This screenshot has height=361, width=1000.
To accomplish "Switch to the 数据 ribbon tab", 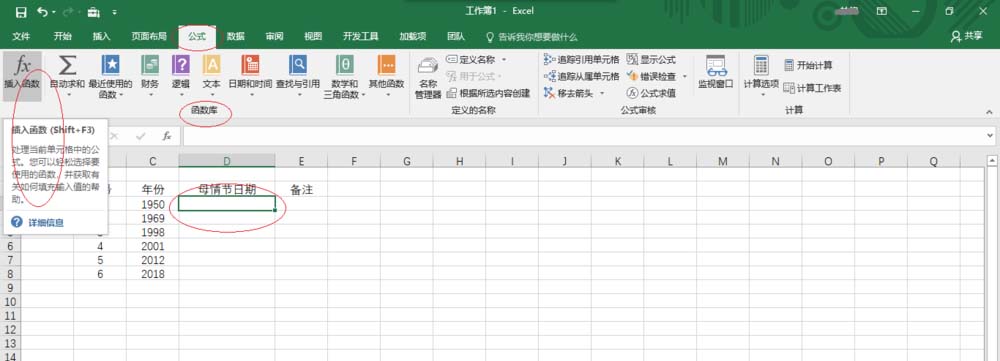I will point(235,36).
